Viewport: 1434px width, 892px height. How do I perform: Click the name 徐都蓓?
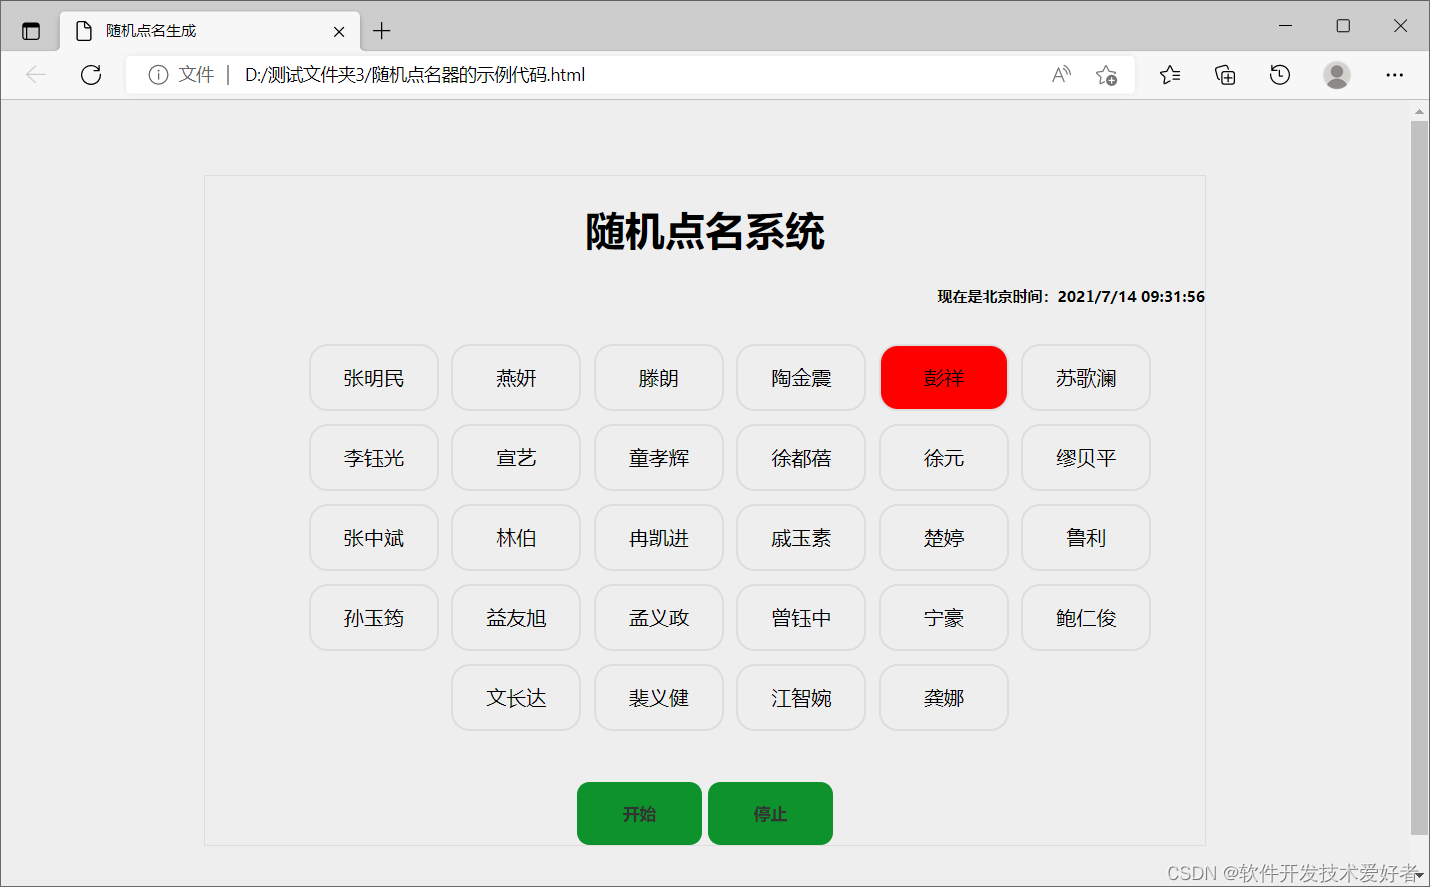click(x=801, y=458)
